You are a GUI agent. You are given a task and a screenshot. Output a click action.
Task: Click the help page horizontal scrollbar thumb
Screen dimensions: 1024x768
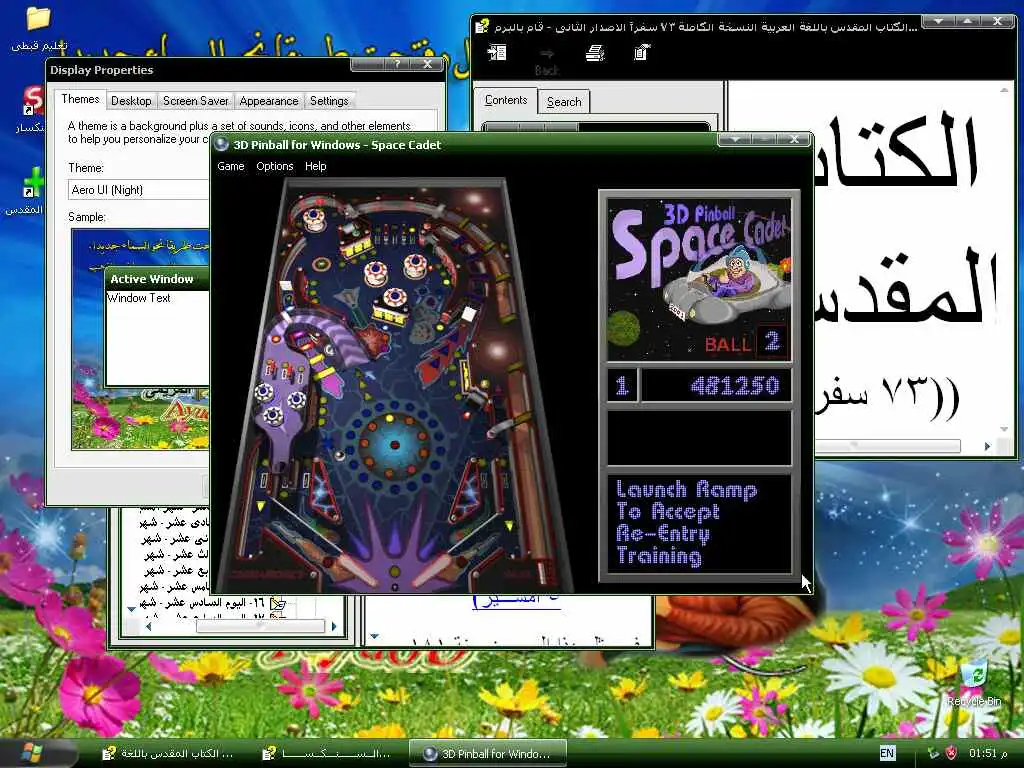pos(888,446)
